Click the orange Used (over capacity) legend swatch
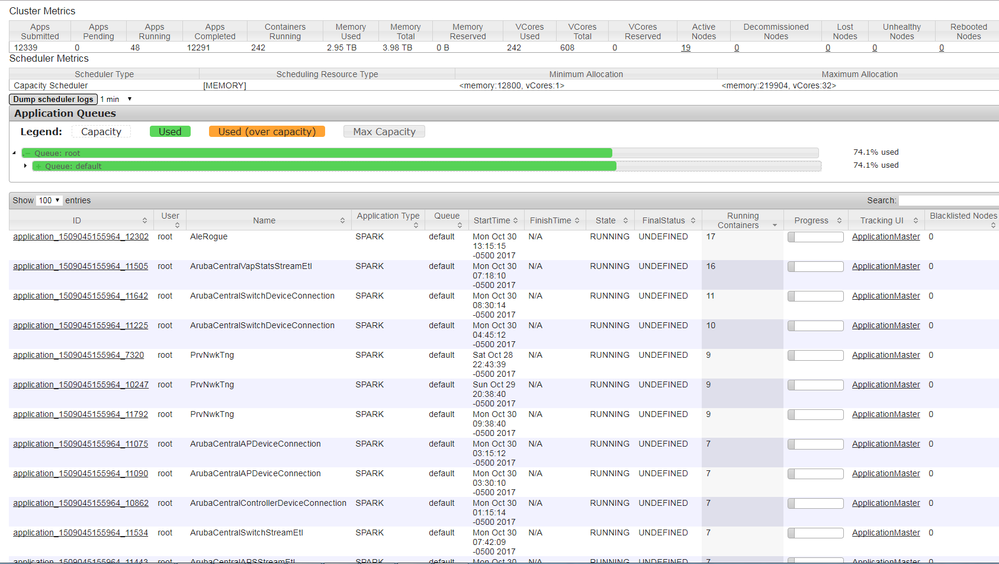 (x=266, y=132)
